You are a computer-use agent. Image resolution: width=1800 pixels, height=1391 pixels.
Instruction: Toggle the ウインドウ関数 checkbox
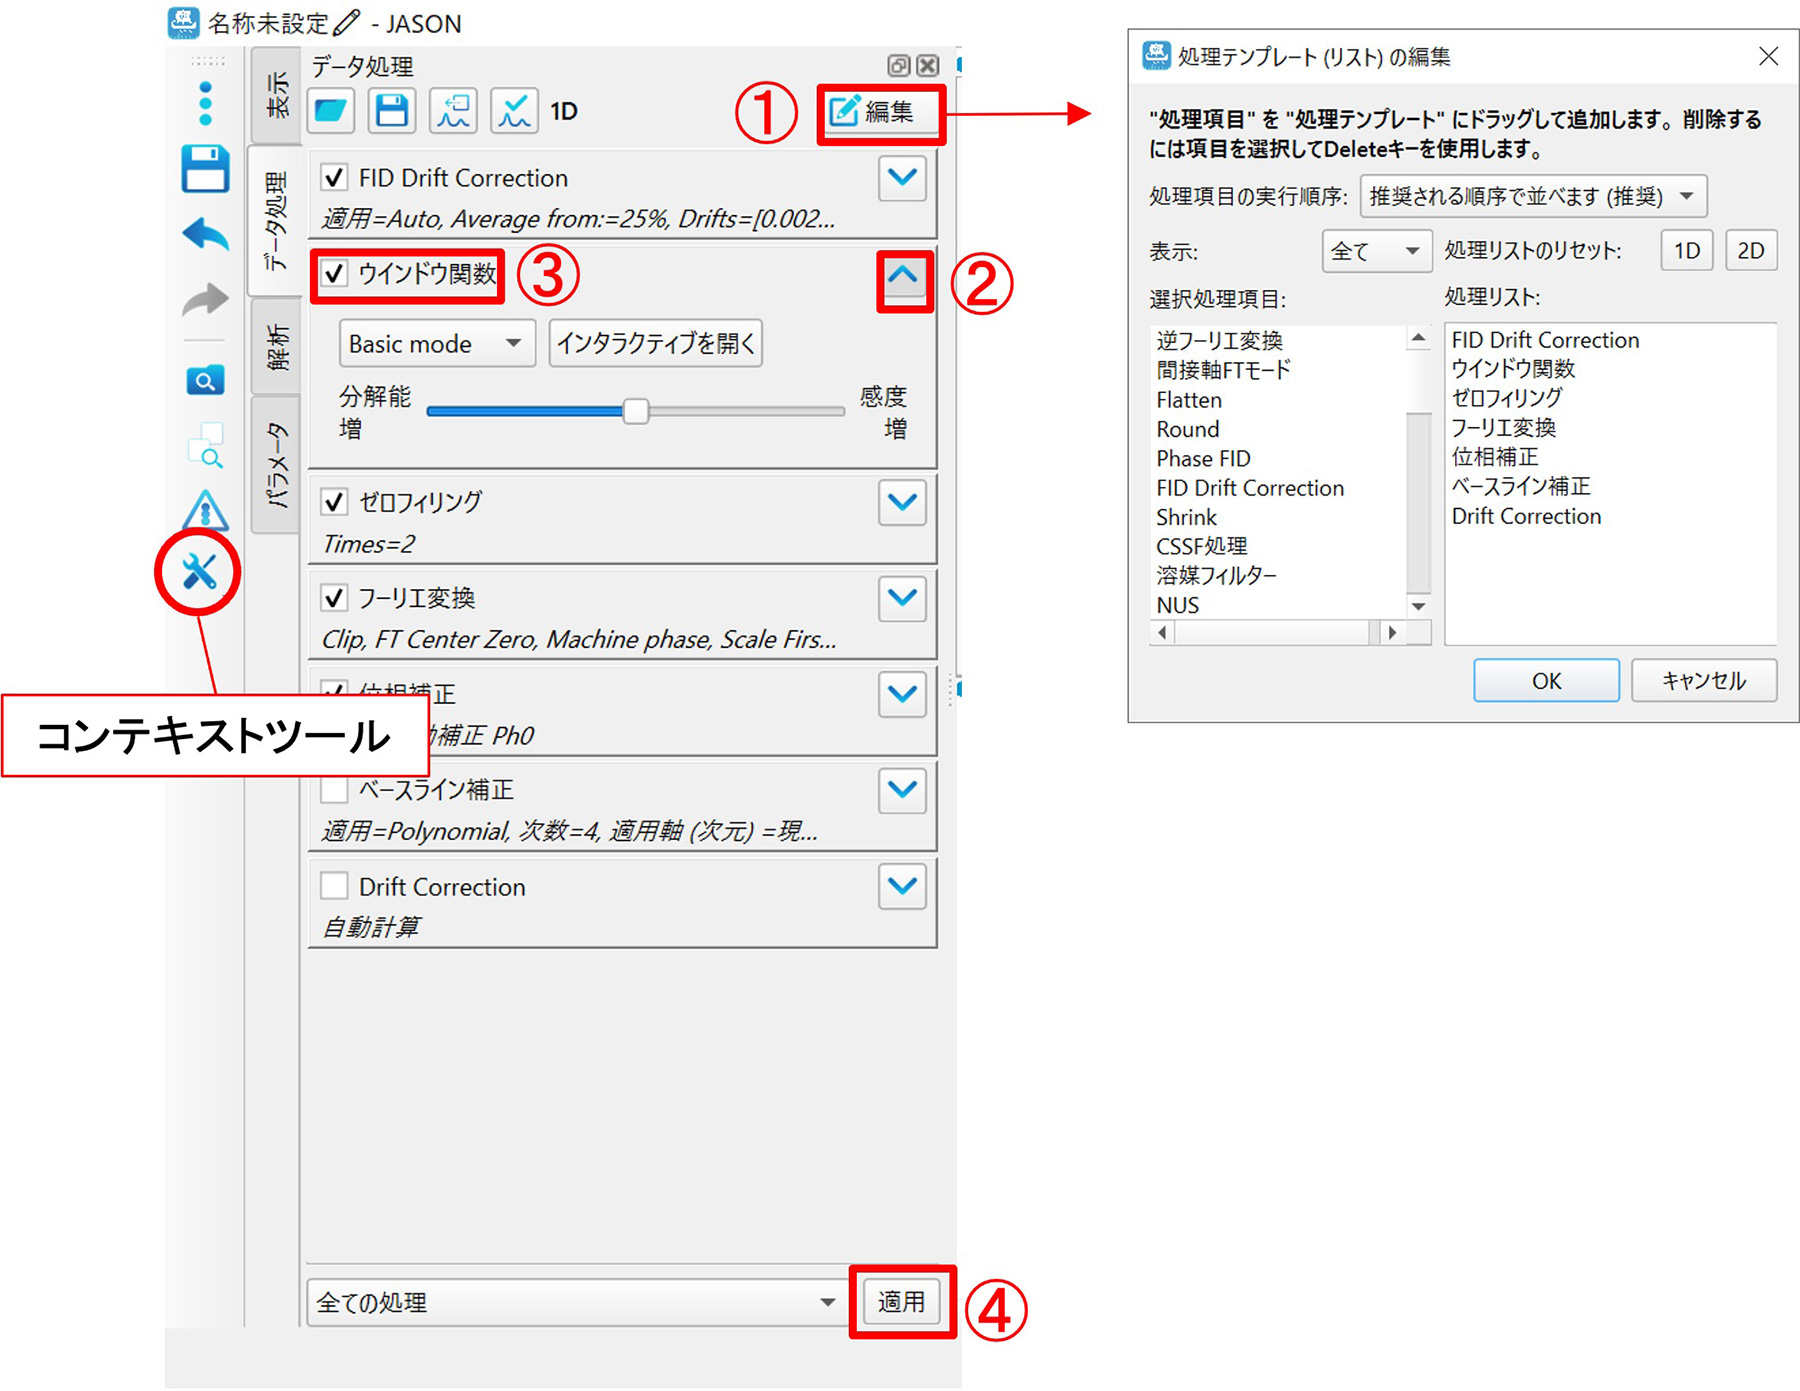pos(334,273)
